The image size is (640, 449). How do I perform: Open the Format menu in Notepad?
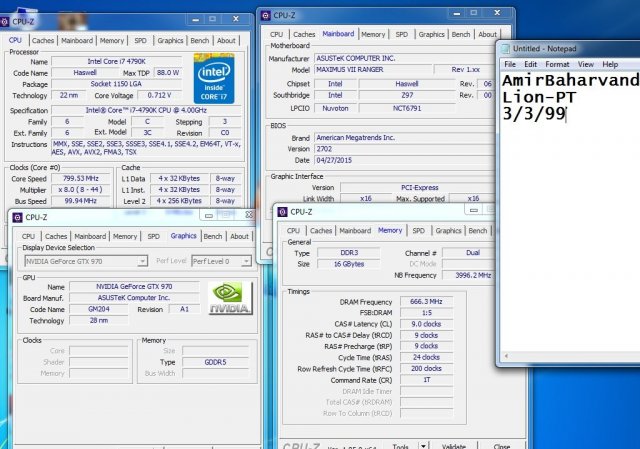(x=557, y=64)
